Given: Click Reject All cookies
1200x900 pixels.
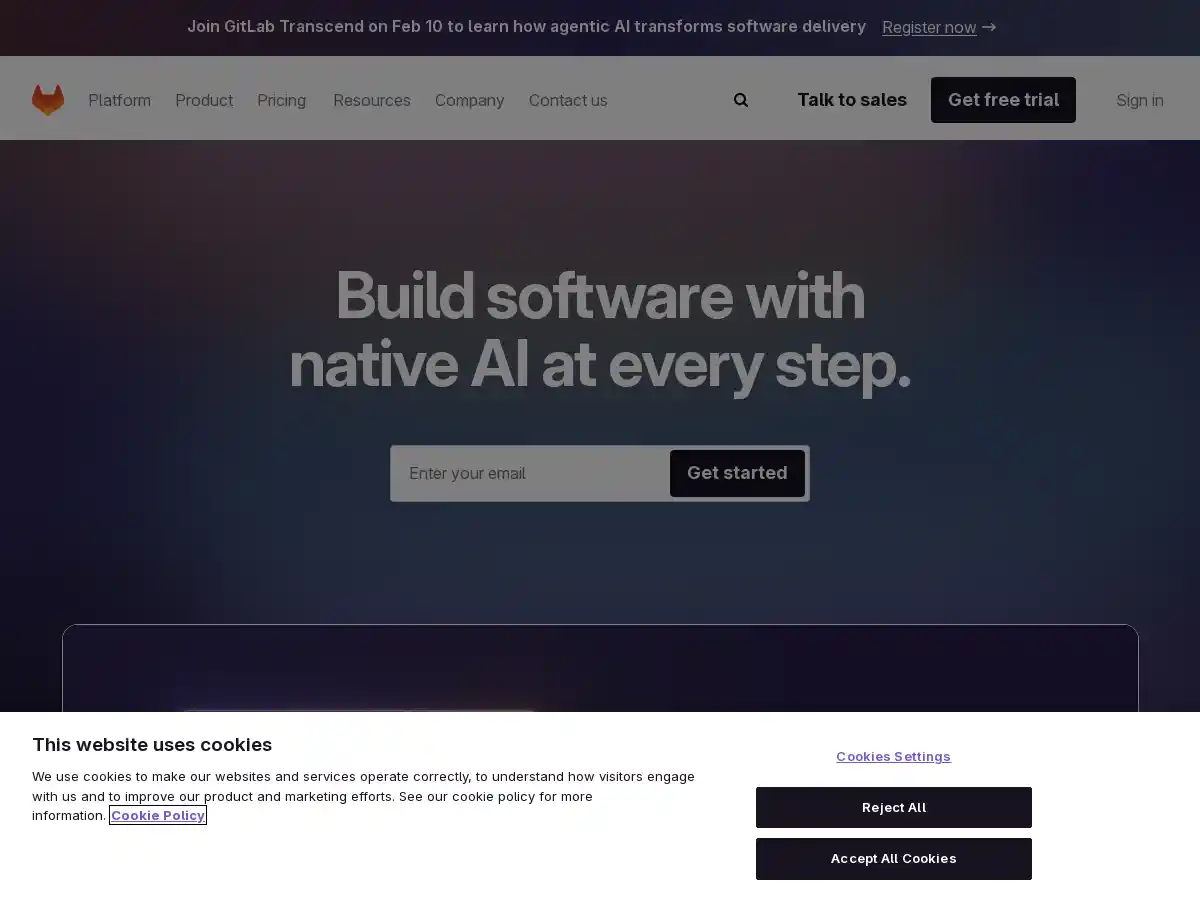Looking at the screenshot, I should point(893,807).
